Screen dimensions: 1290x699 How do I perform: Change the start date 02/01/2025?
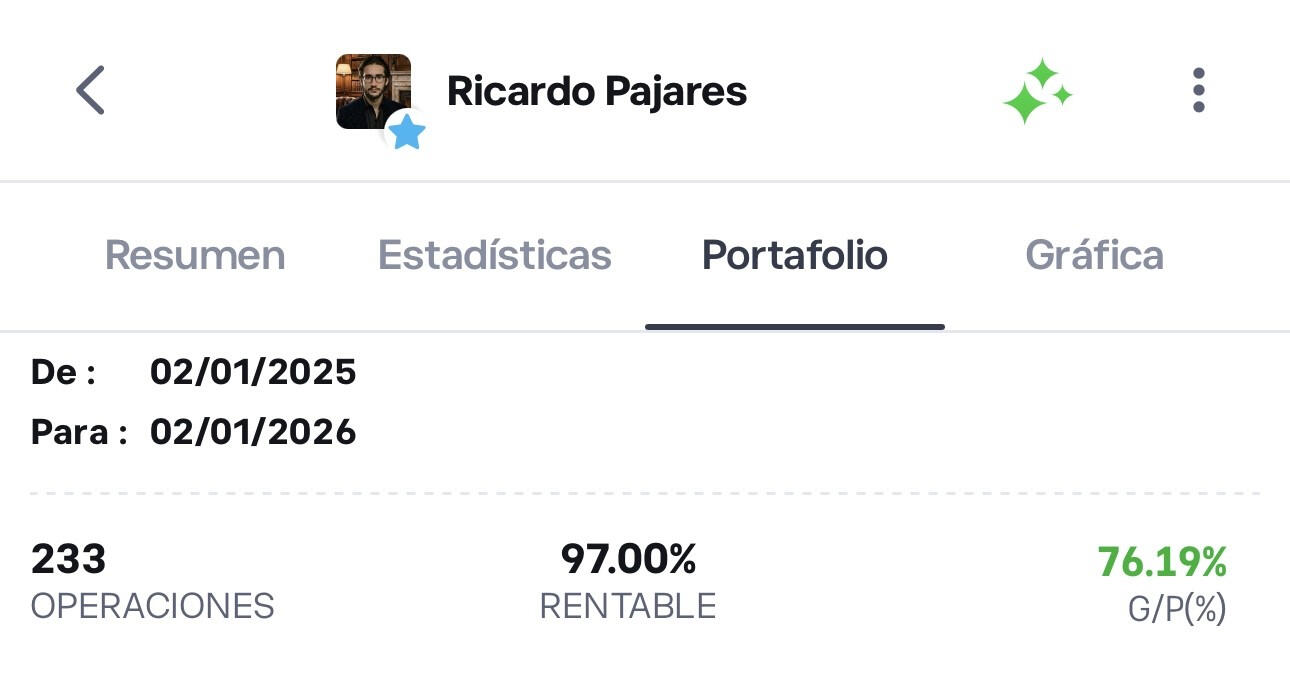coord(253,373)
